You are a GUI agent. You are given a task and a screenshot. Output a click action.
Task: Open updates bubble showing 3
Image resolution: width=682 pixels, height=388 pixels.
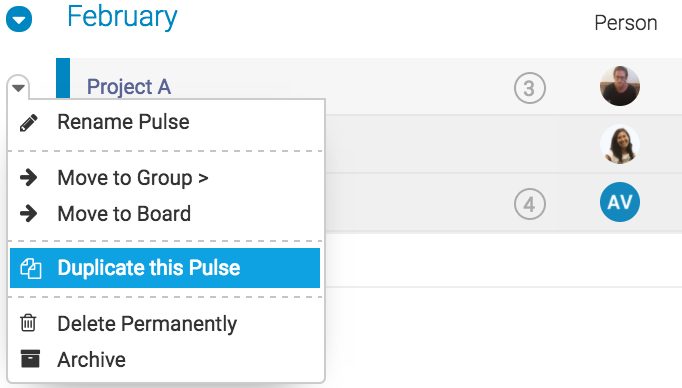pyautogui.click(x=529, y=88)
